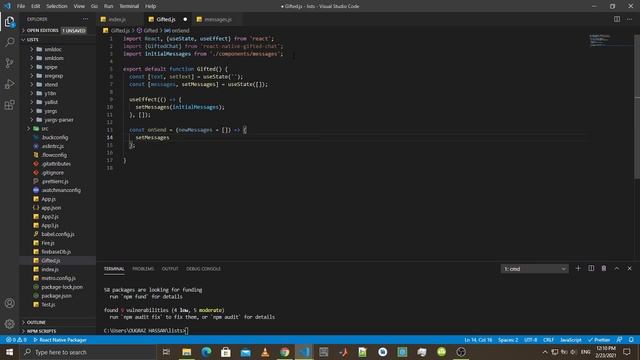The image size is (640, 360).
Task: Open the Explorer view in activity bar
Action: (x=9, y=22)
